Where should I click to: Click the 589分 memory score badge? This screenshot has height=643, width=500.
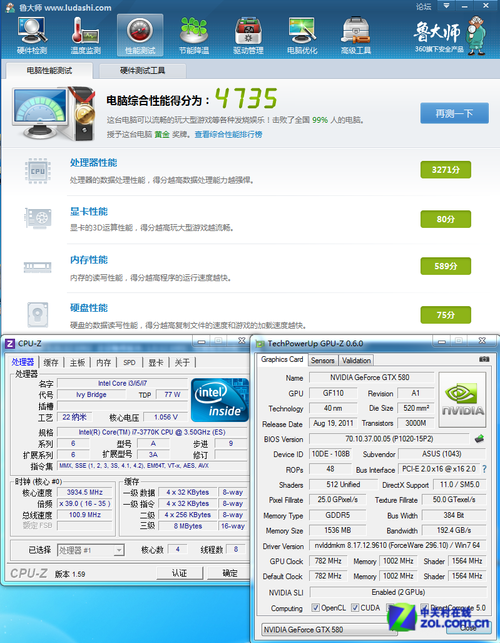(x=445, y=266)
